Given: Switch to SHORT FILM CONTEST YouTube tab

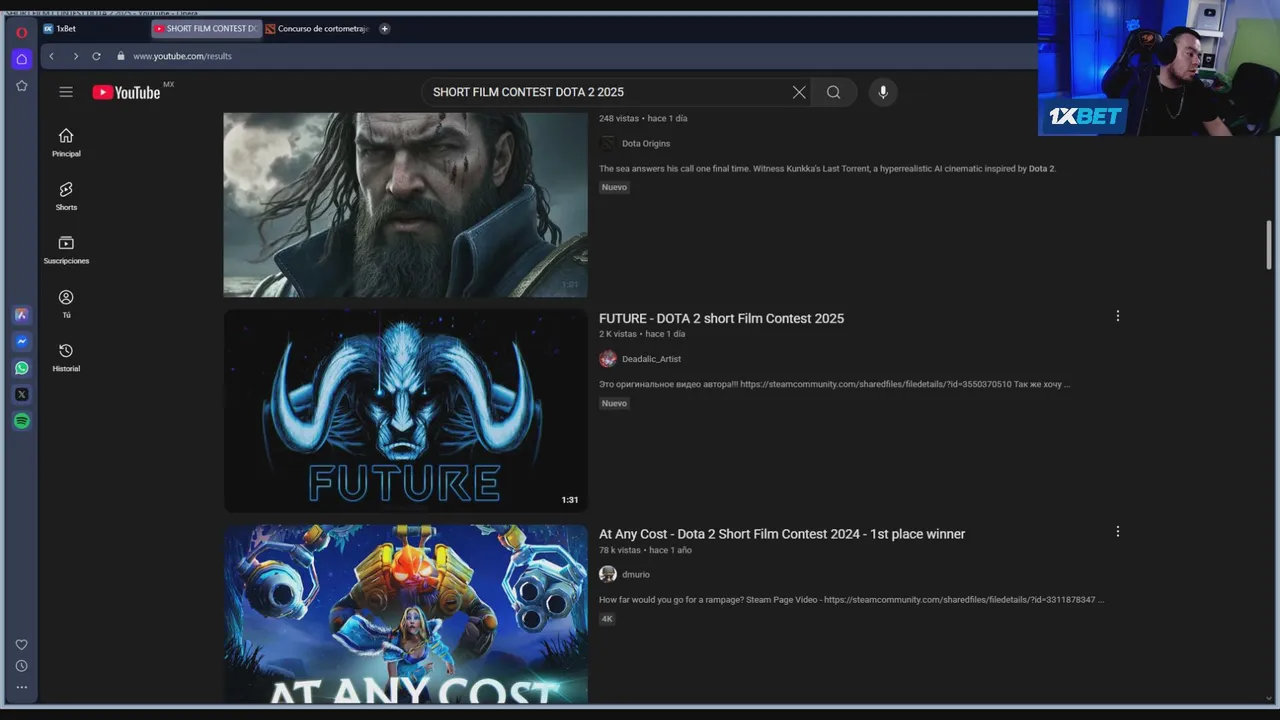Looking at the screenshot, I should pyautogui.click(x=206, y=29).
